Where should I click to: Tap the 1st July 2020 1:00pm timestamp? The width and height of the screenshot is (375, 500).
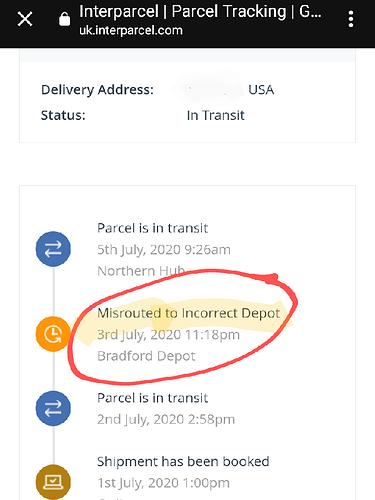[x=163, y=483]
